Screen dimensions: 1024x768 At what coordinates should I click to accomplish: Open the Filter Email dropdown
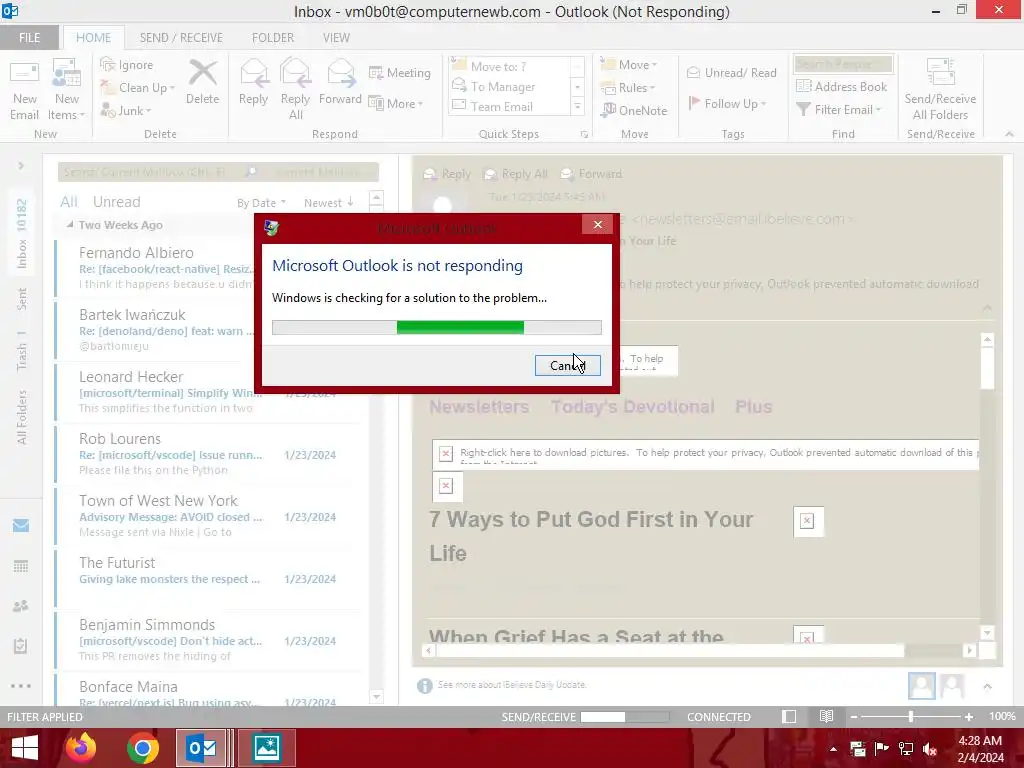pos(839,110)
